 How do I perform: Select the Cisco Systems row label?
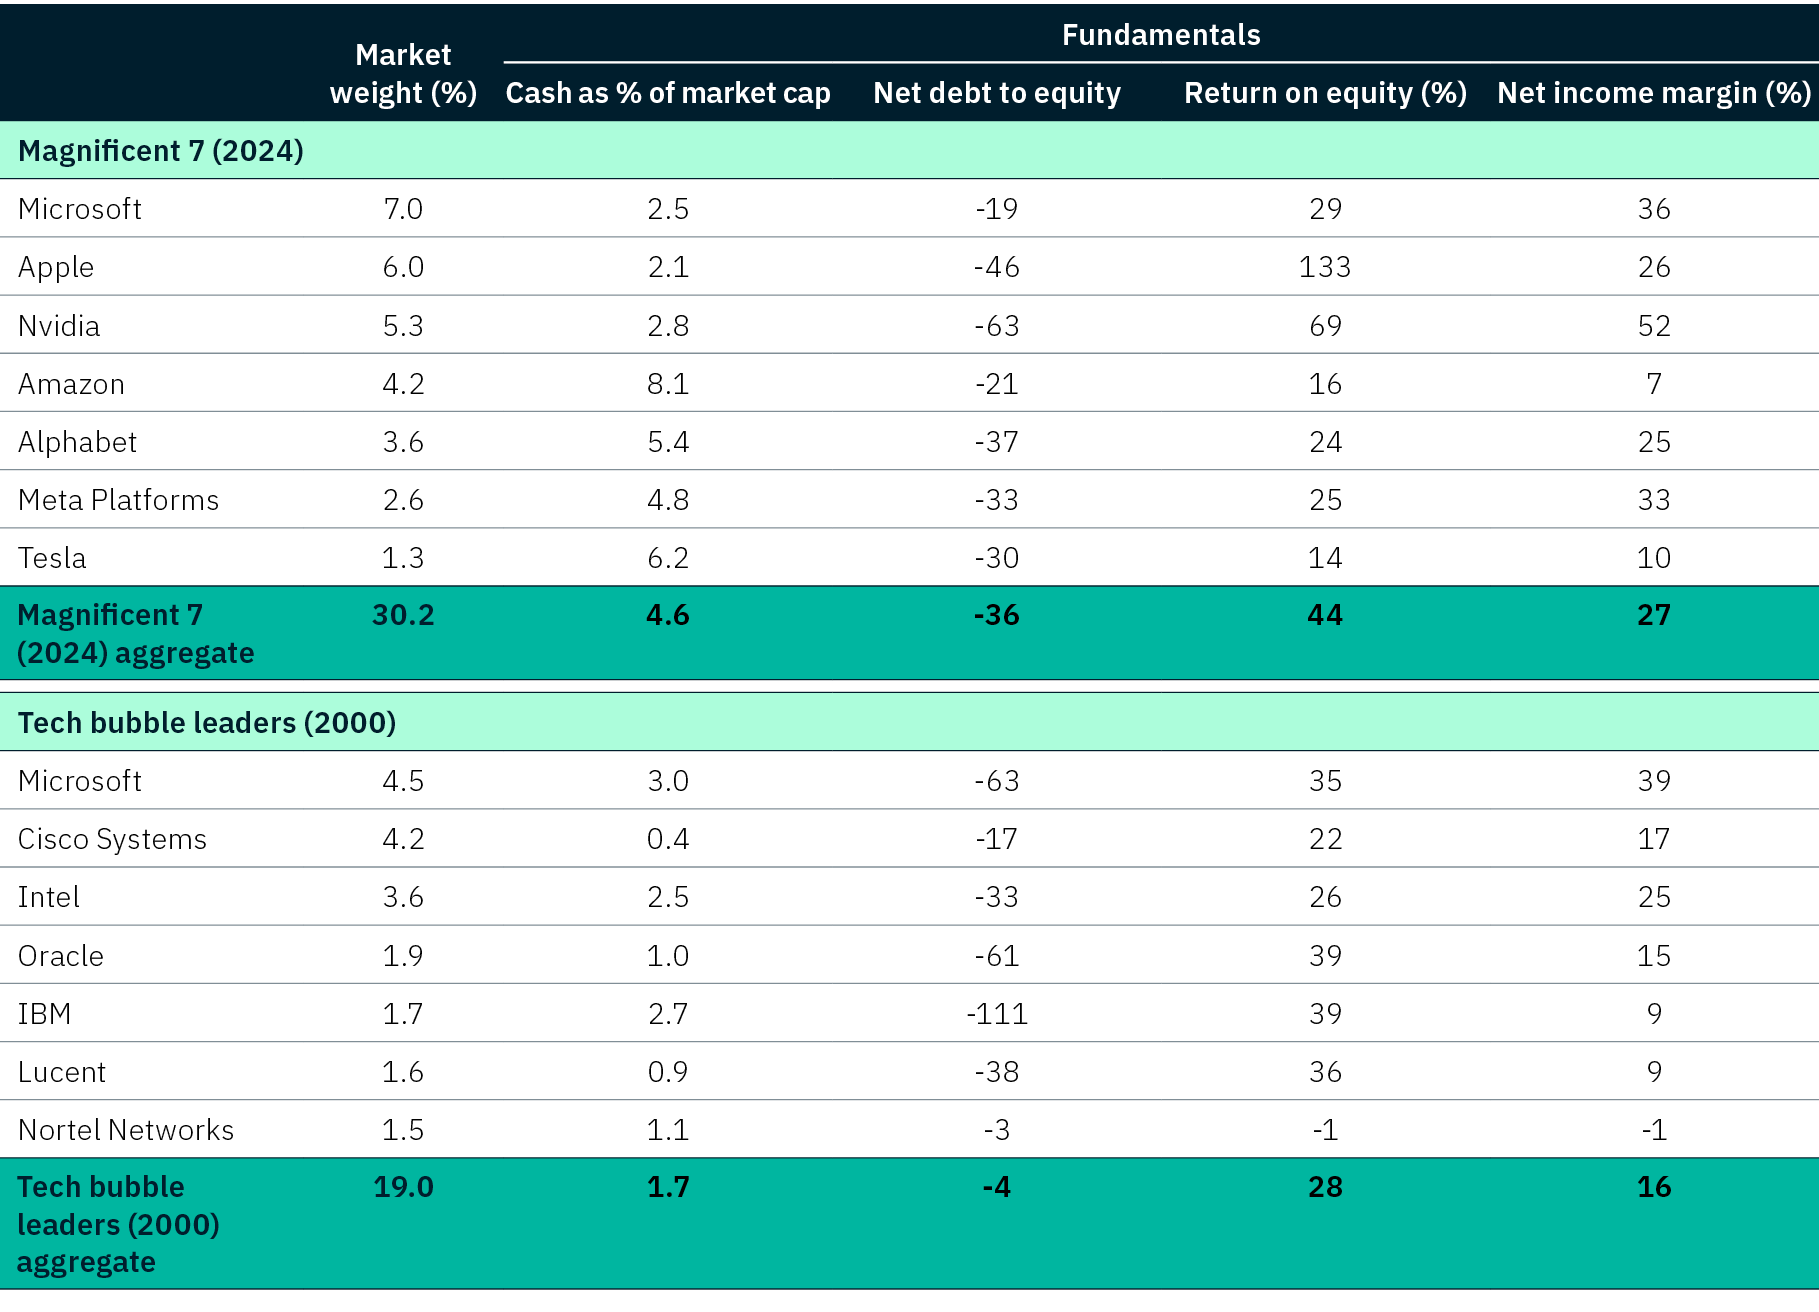coord(112,839)
